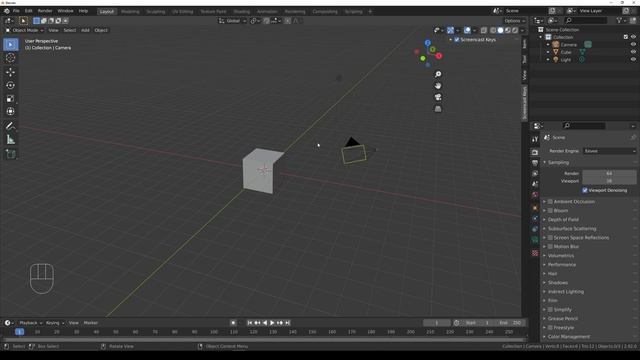Screen dimensions: 640x360
Task: Select the Add Cube tool
Action: [11, 154]
